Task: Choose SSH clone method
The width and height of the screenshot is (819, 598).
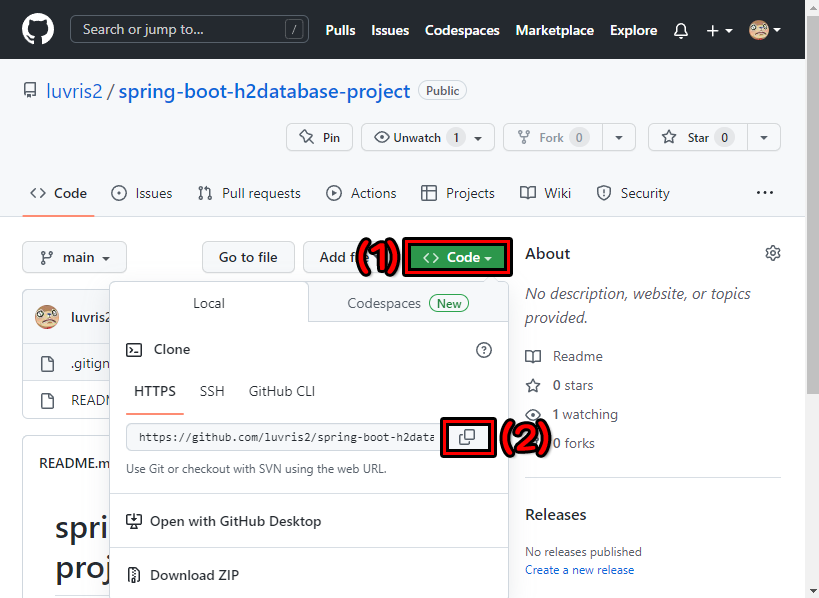Action: click(x=212, y=392)
